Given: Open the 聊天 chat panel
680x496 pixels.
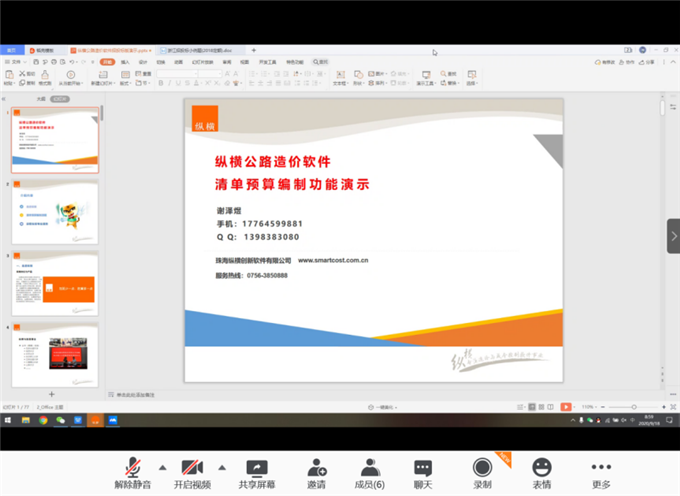Looking at the screenshot, I should tap(423, 473).
